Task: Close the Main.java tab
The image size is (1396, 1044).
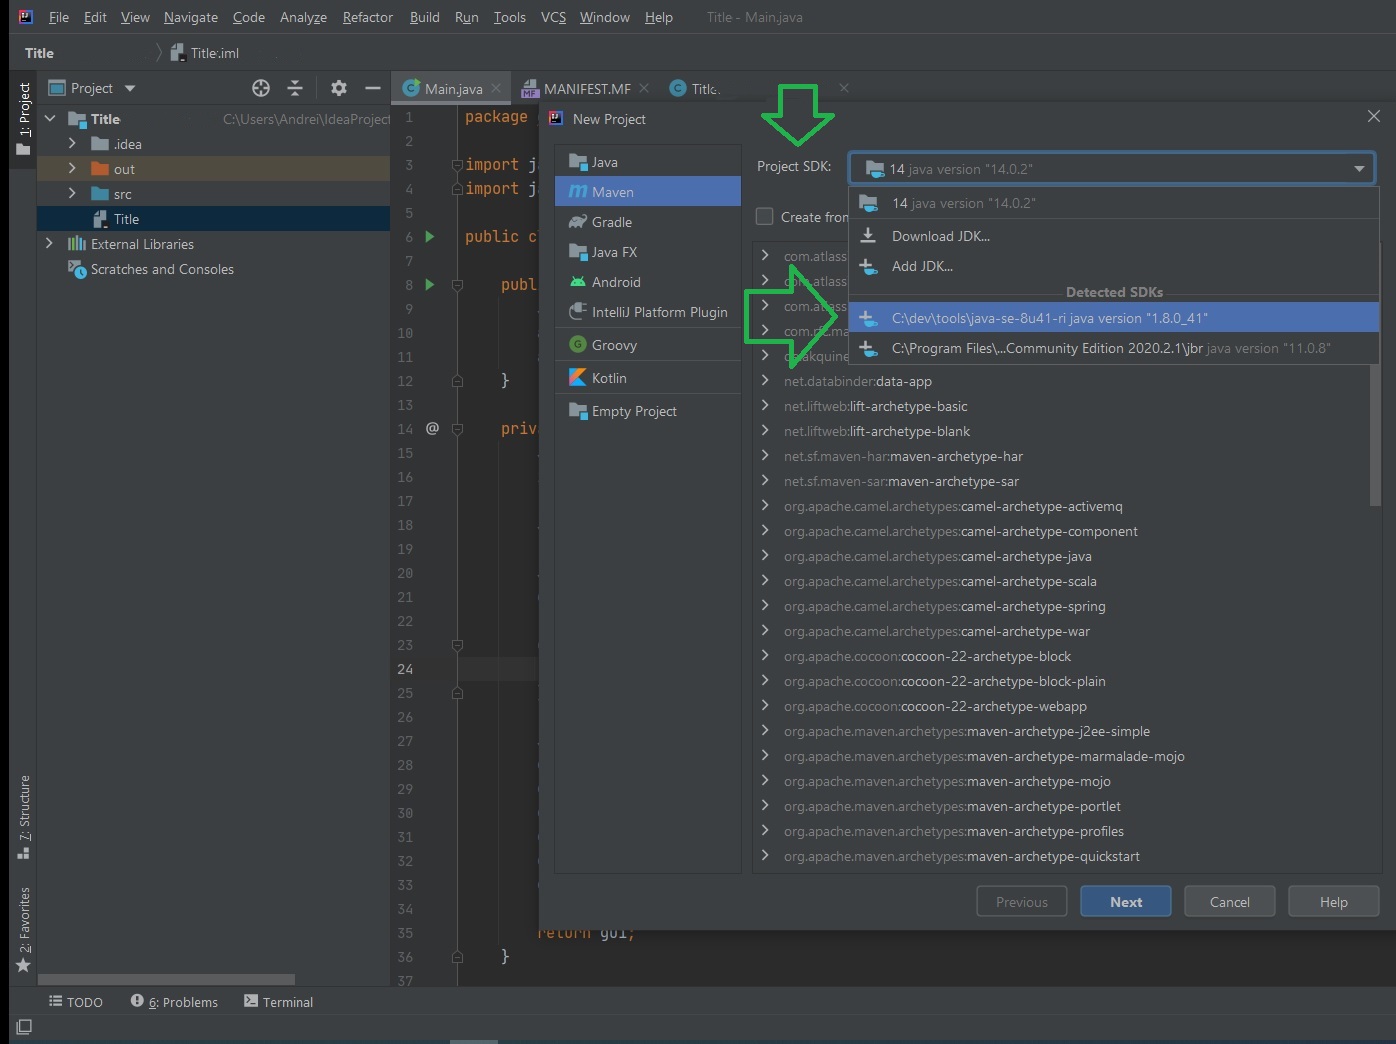Action: coord(496,88)
